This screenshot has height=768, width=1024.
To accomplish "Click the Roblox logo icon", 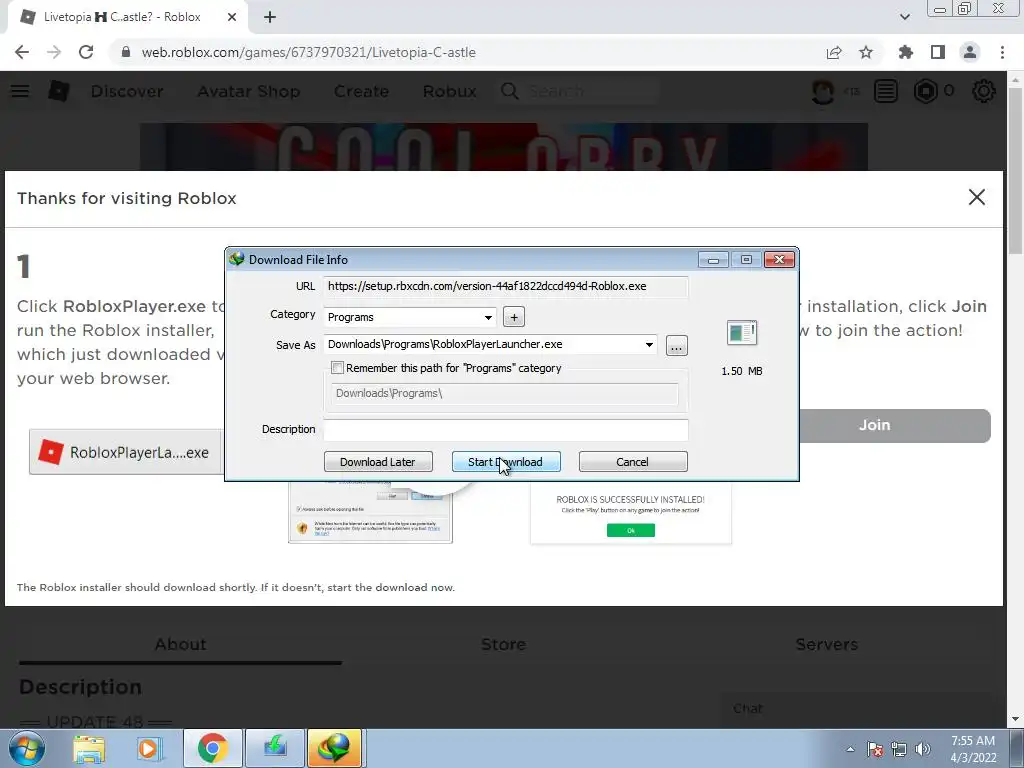I will point(59,91).
